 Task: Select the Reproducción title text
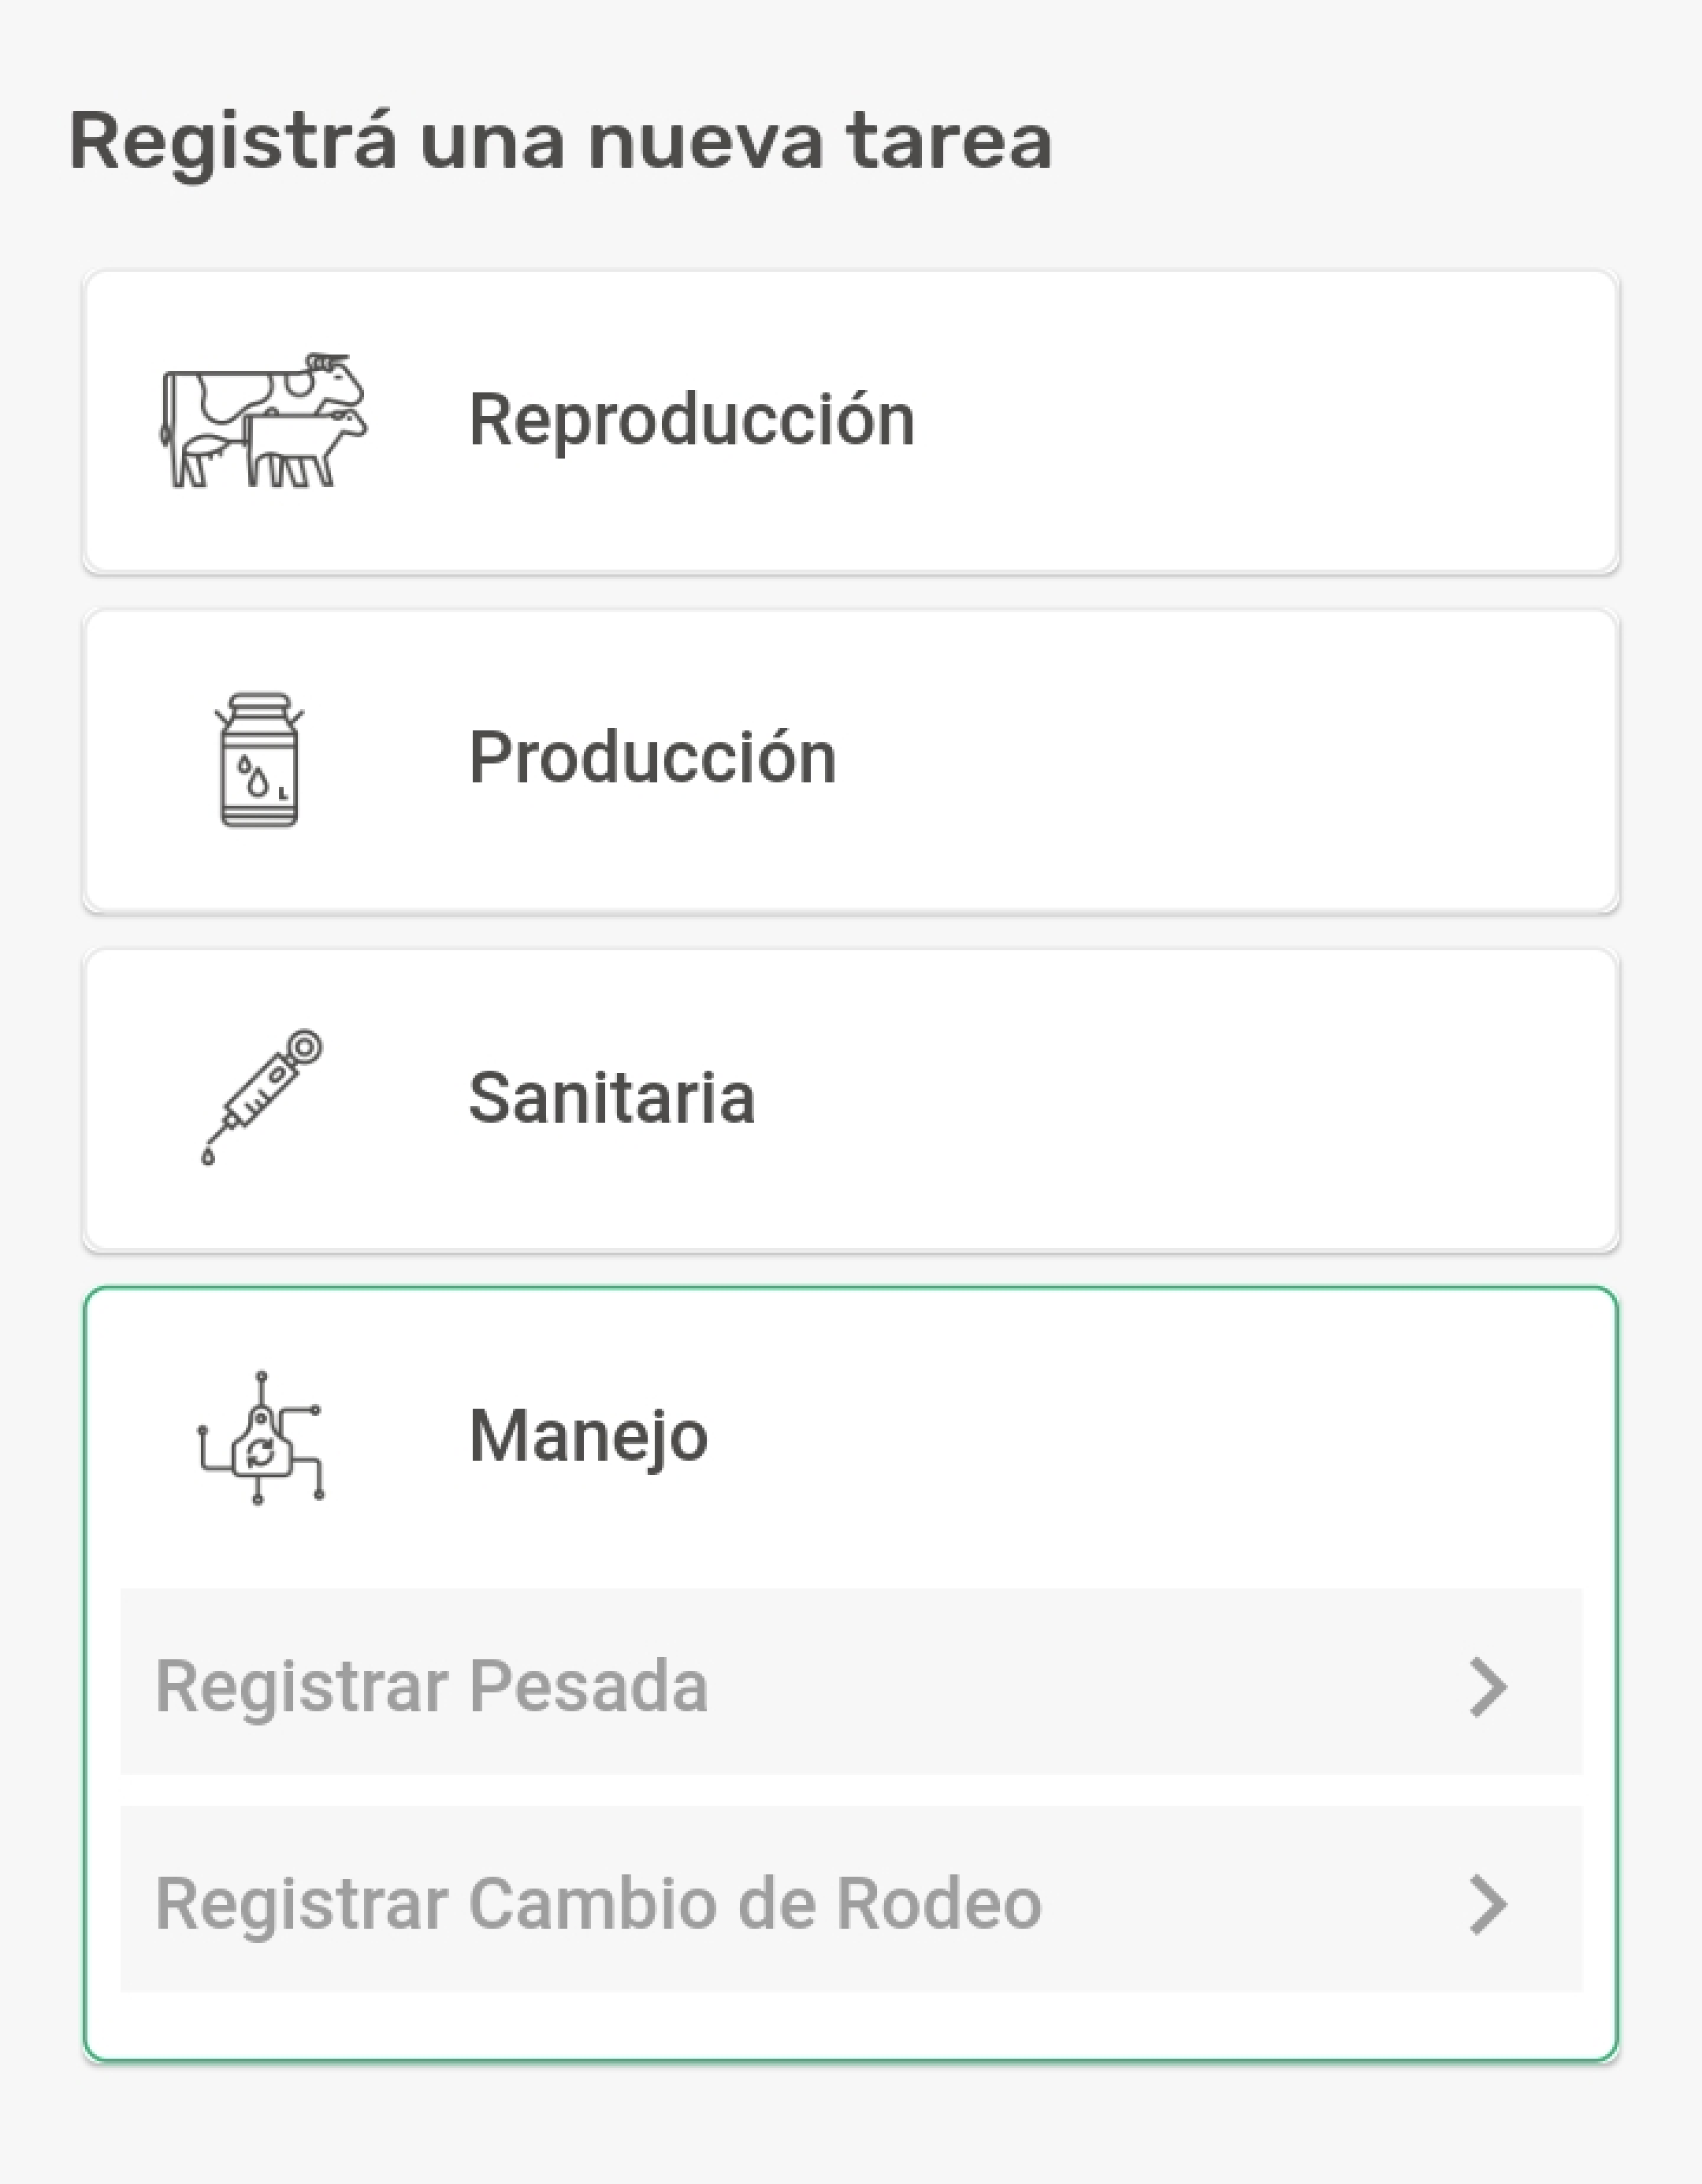691,420
